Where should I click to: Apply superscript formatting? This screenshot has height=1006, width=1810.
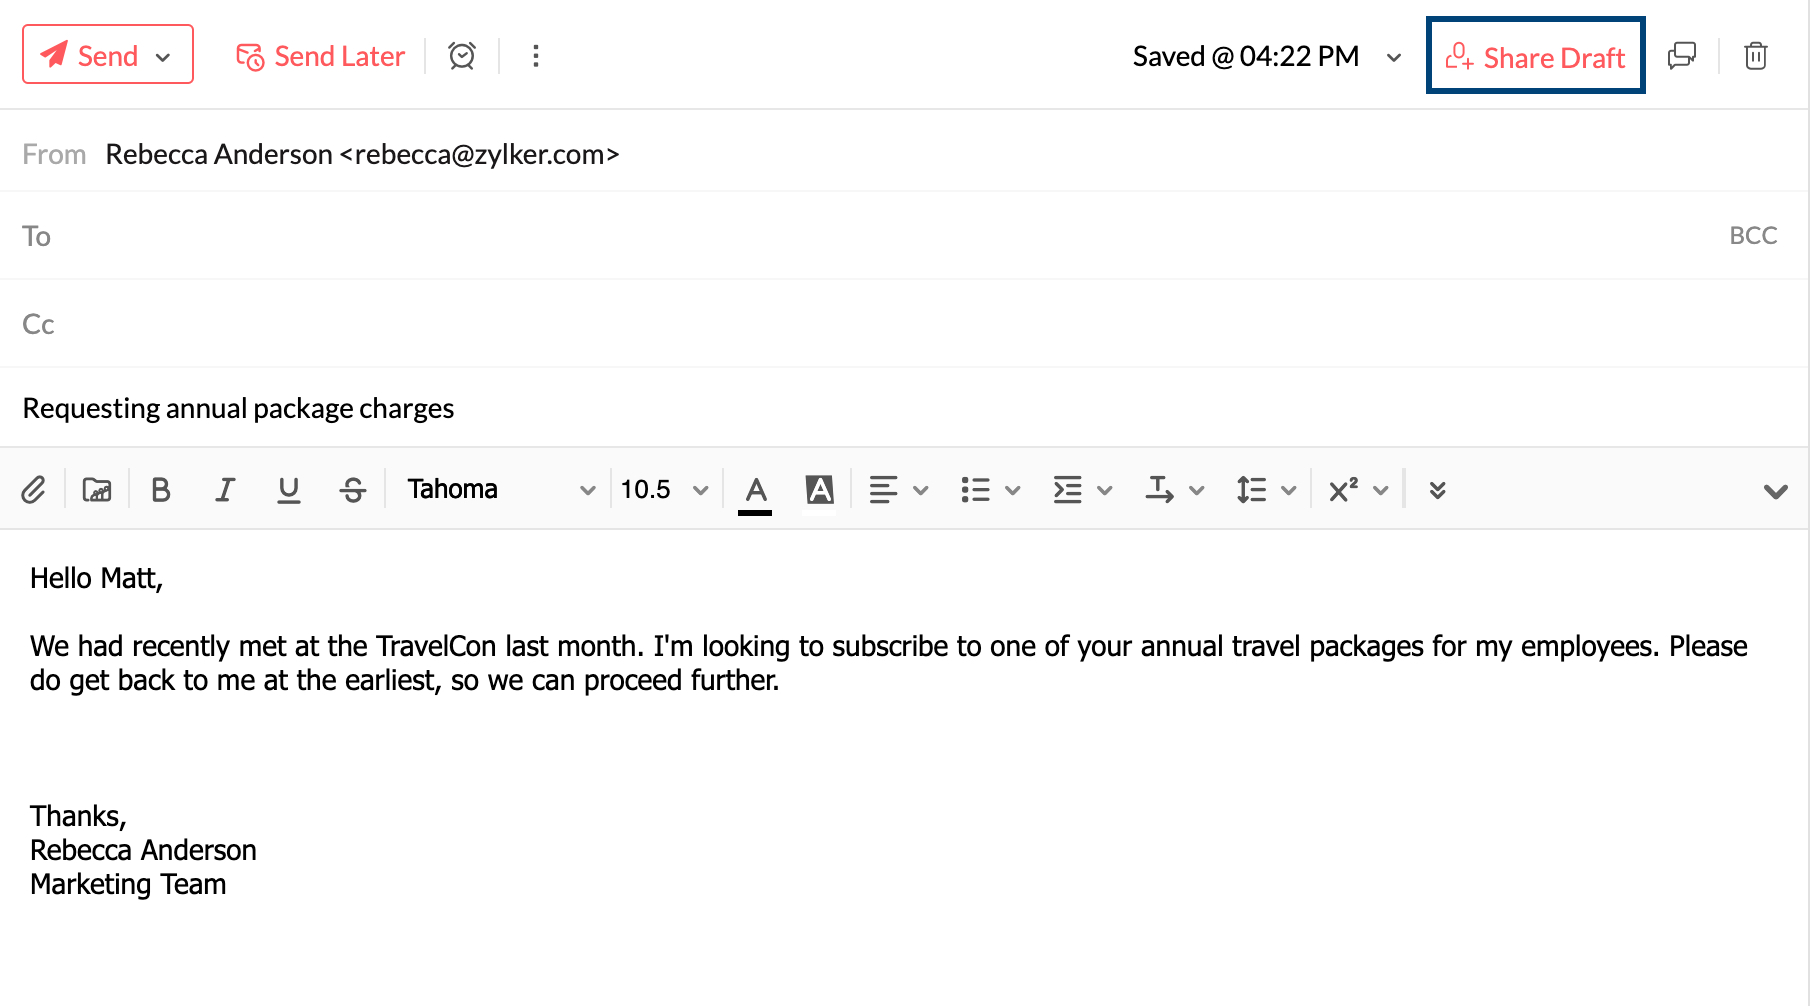coord(1340,489)
